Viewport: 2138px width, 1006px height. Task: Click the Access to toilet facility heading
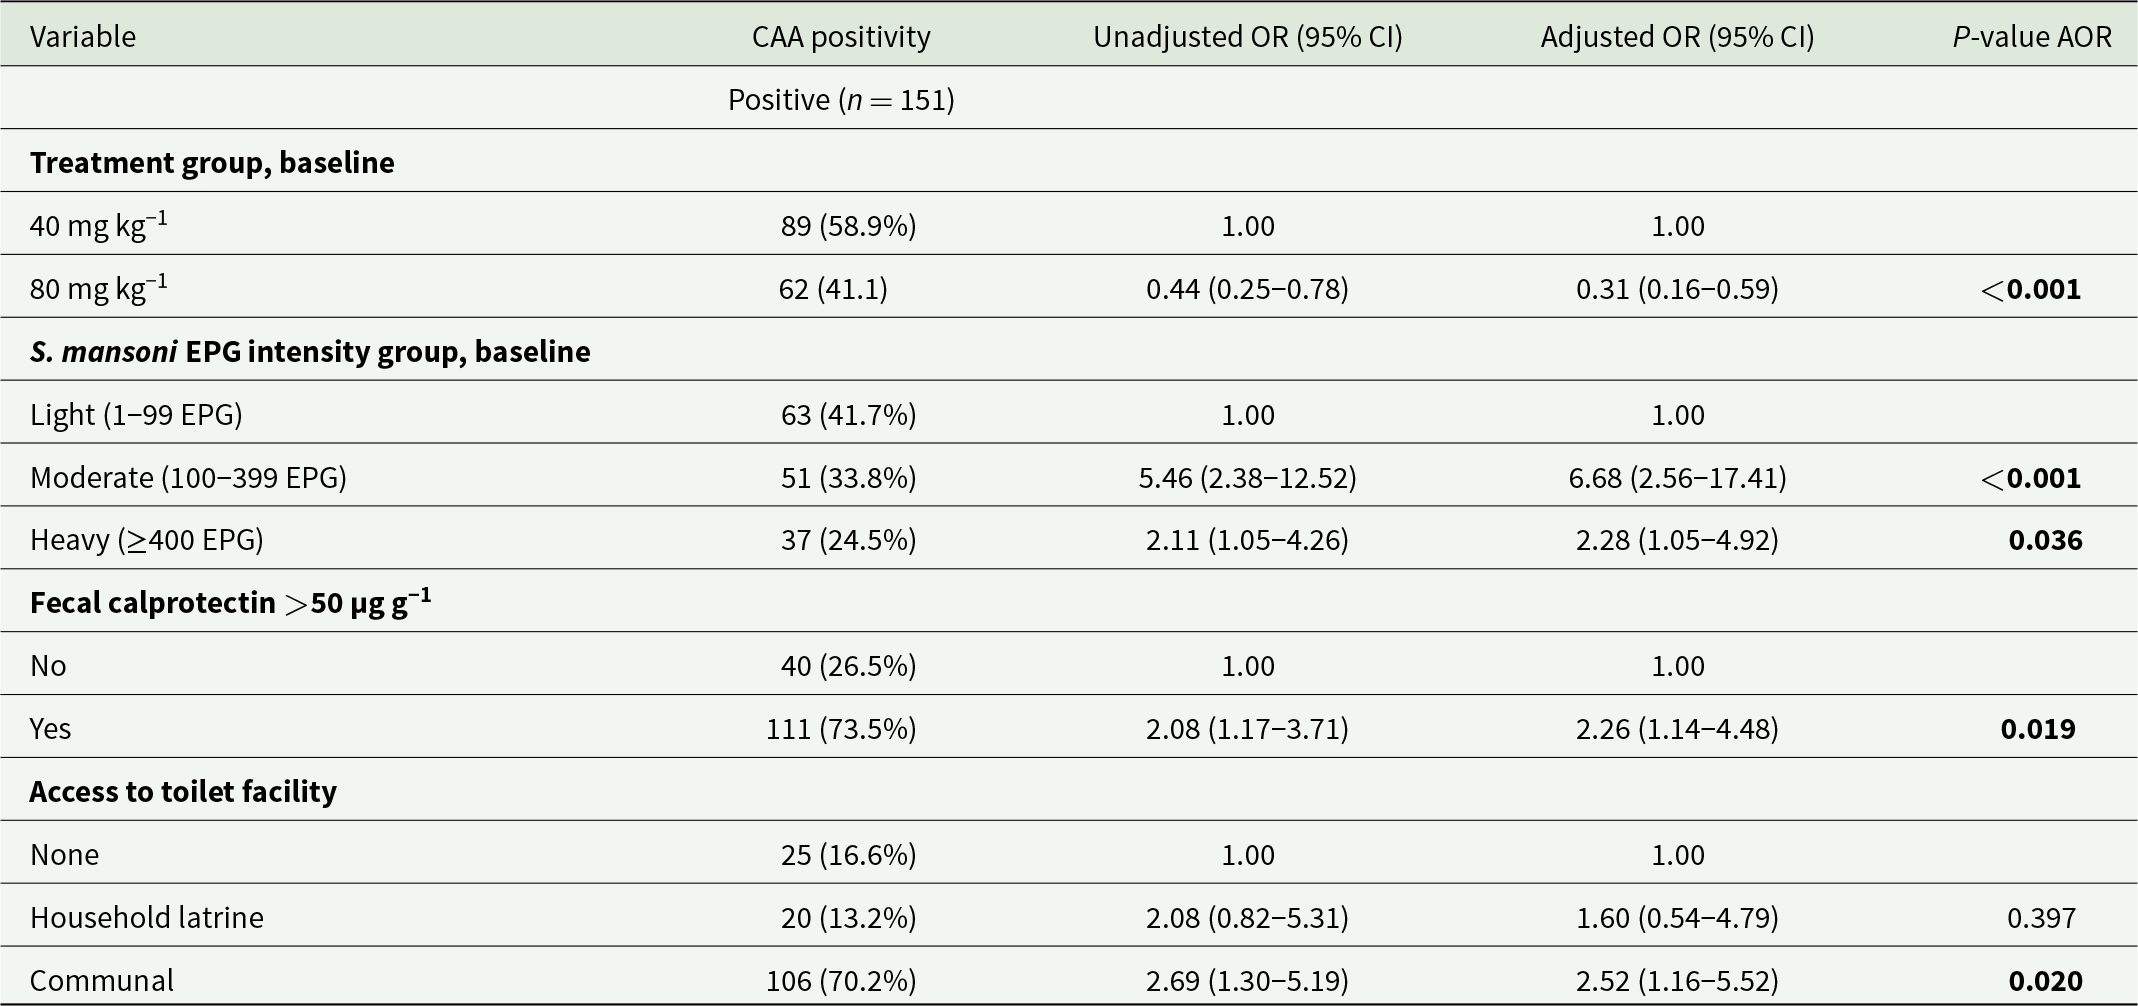coord(183,791)
